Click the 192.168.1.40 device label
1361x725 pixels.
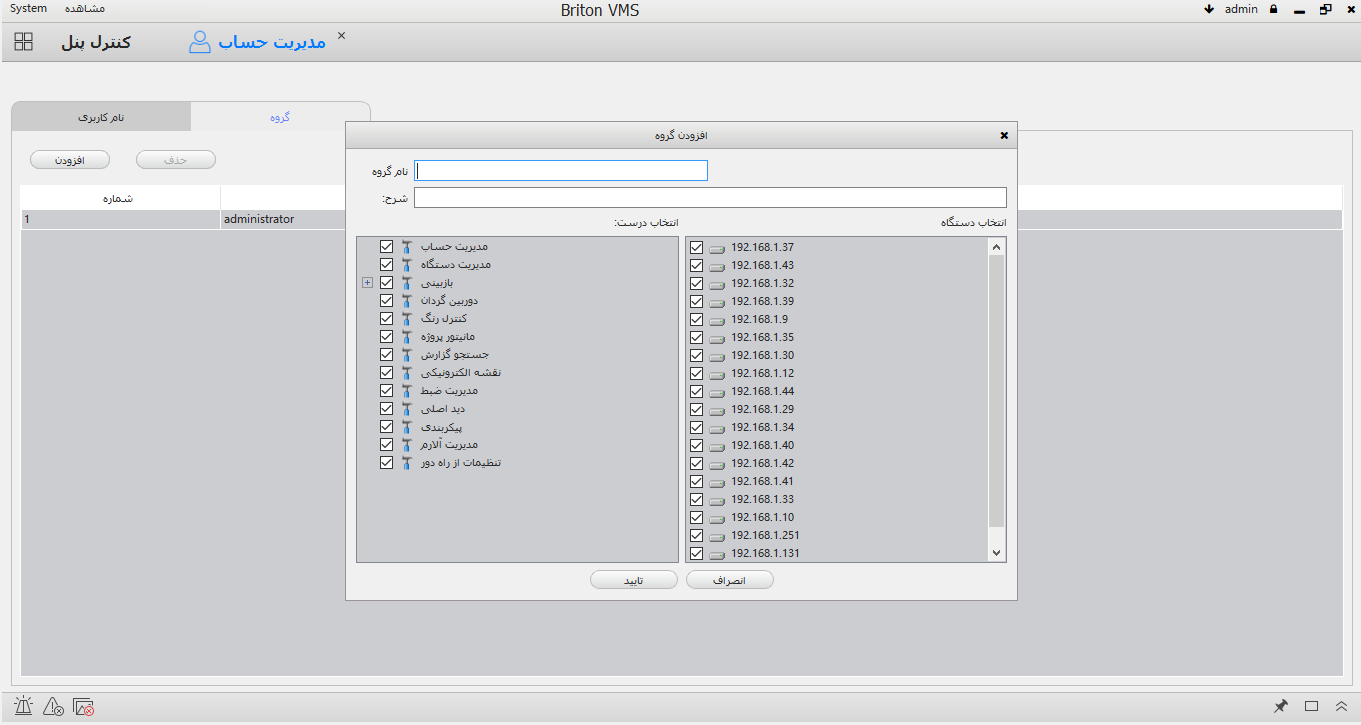point(762,445)
